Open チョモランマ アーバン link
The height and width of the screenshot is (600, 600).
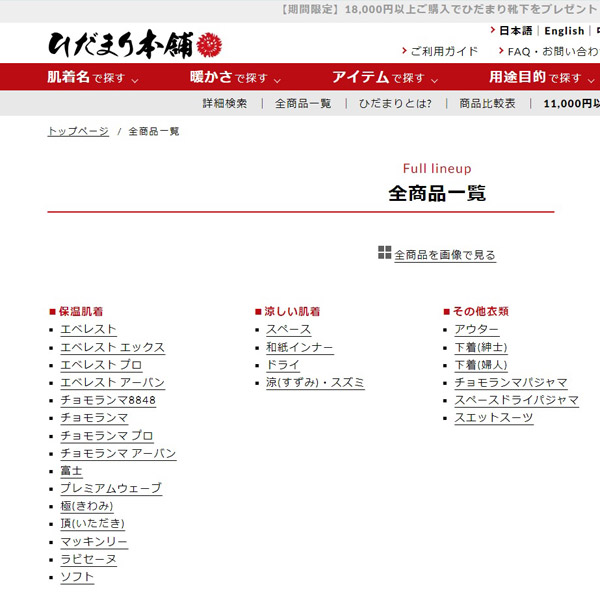[x=118, y=453]
